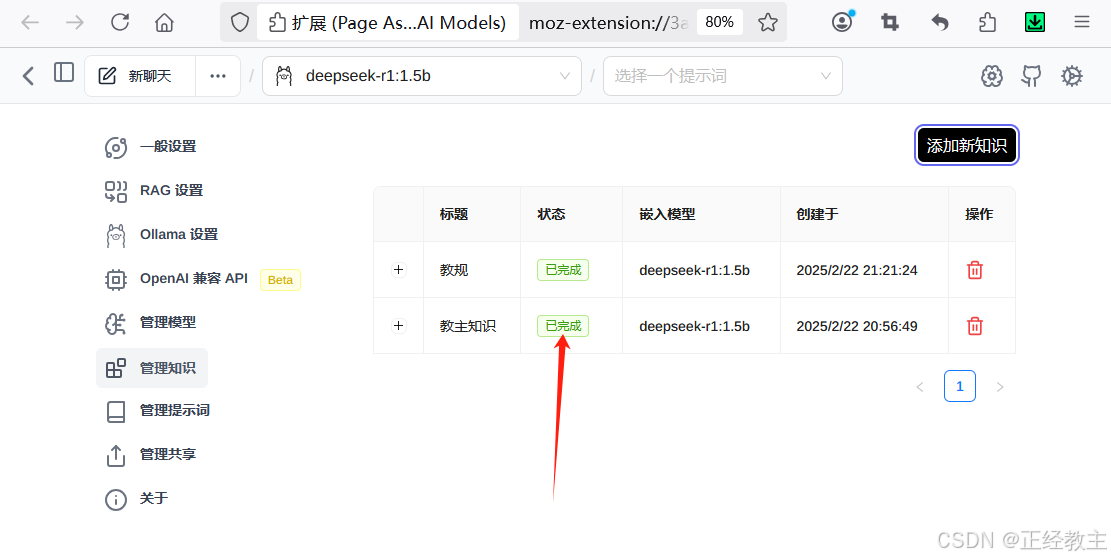The image size is (1111, 560).
Task: Click the 80% zoom level indicator
Action: (719, 23)
